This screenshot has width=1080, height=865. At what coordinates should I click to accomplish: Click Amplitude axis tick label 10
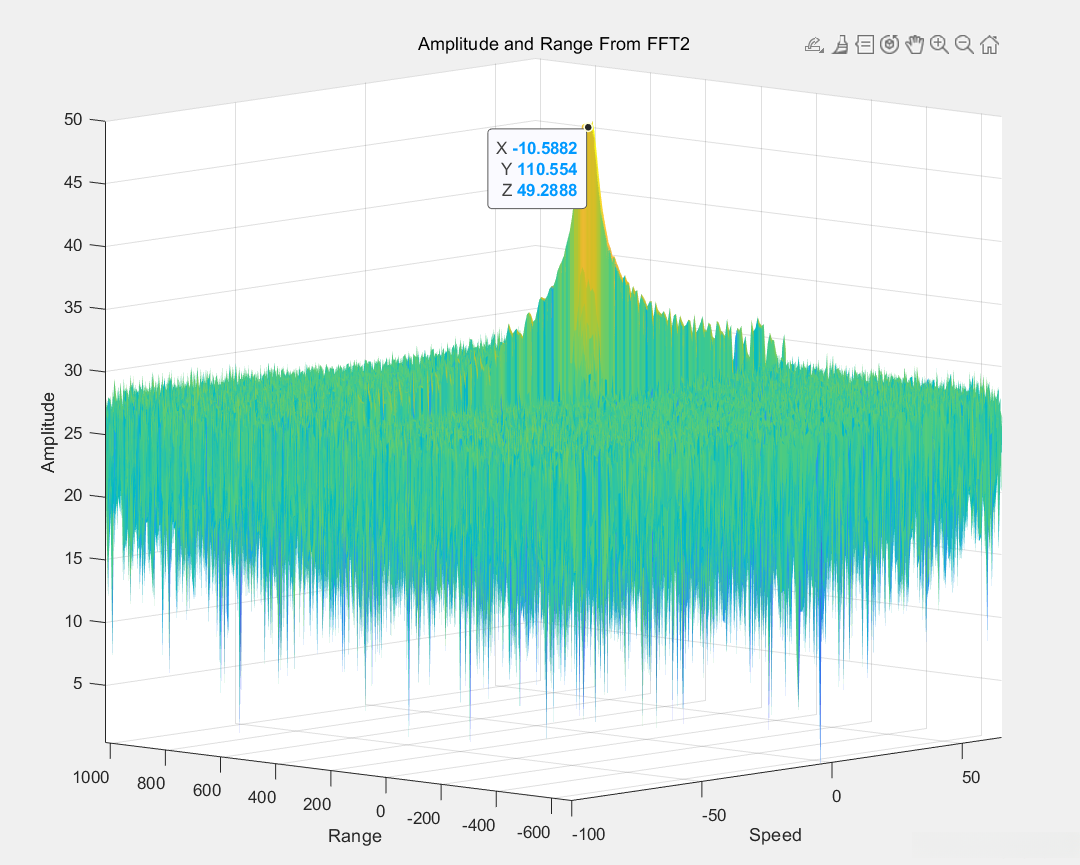click(x=73, y=621)
